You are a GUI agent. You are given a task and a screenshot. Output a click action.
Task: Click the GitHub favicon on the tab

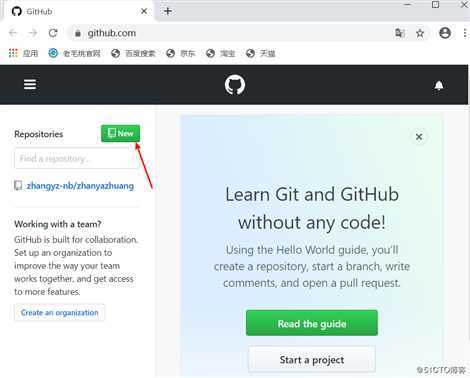[x=16, y=11]
